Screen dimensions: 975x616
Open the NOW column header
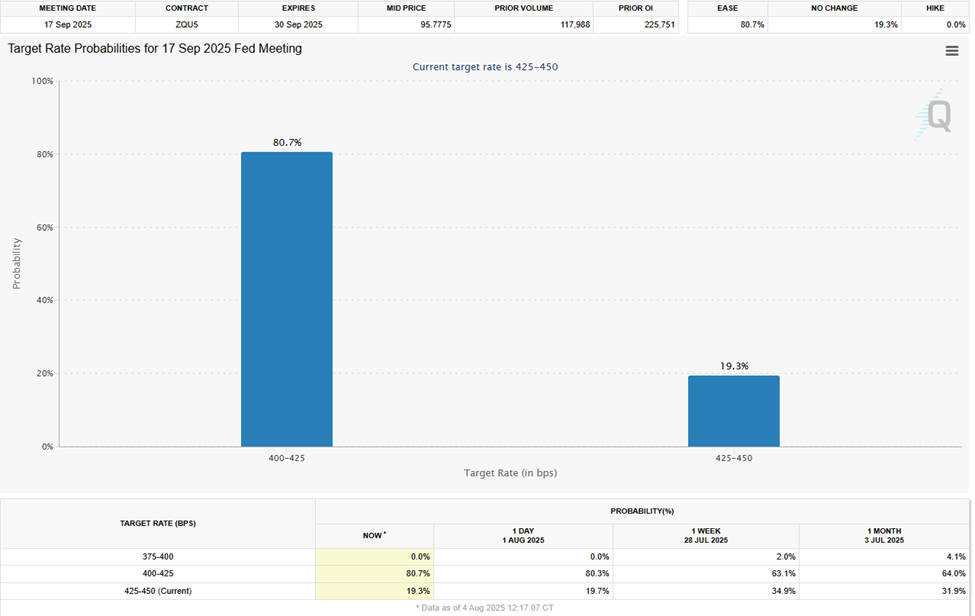coord(374,535)
